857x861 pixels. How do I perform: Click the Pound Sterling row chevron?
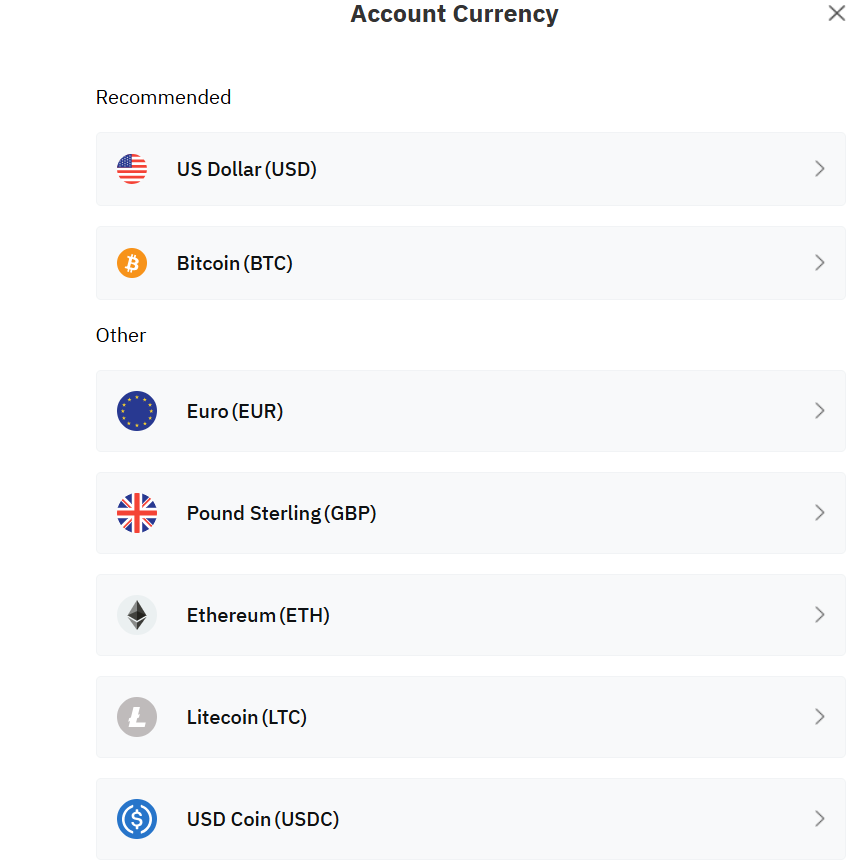[x=820, y=513]
